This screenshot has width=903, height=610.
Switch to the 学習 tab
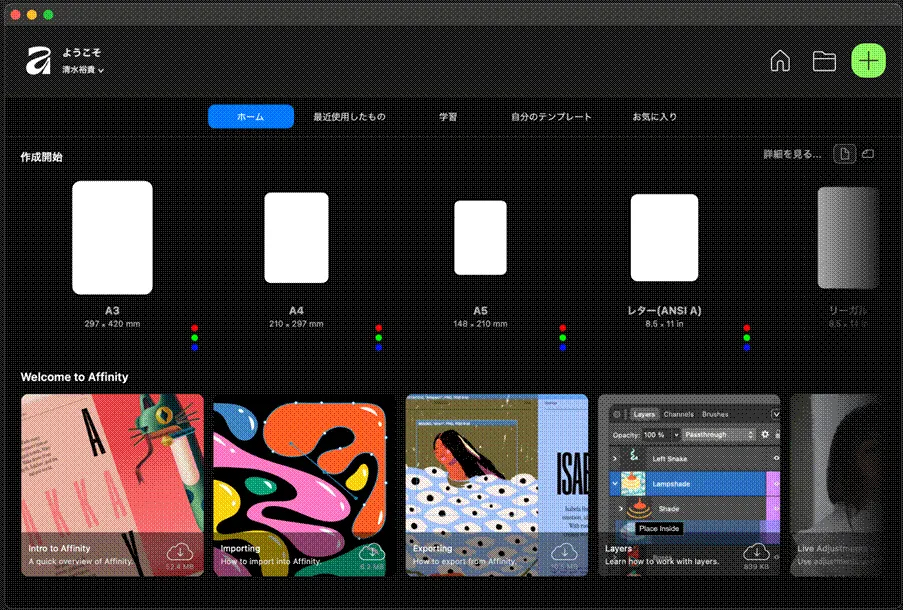[448, 116]
